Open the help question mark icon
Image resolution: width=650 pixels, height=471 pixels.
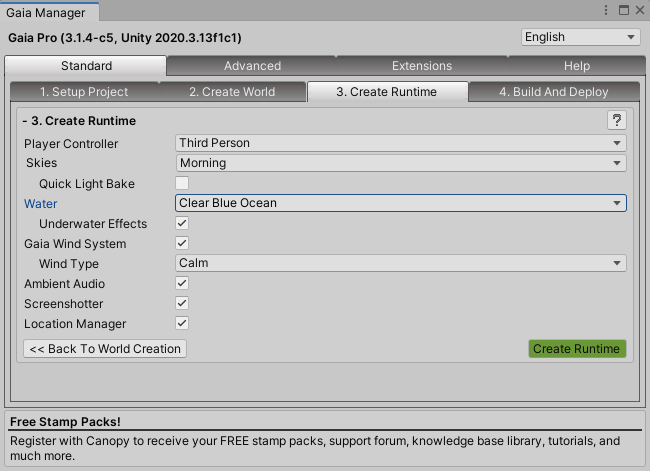(x=616, y=121)
